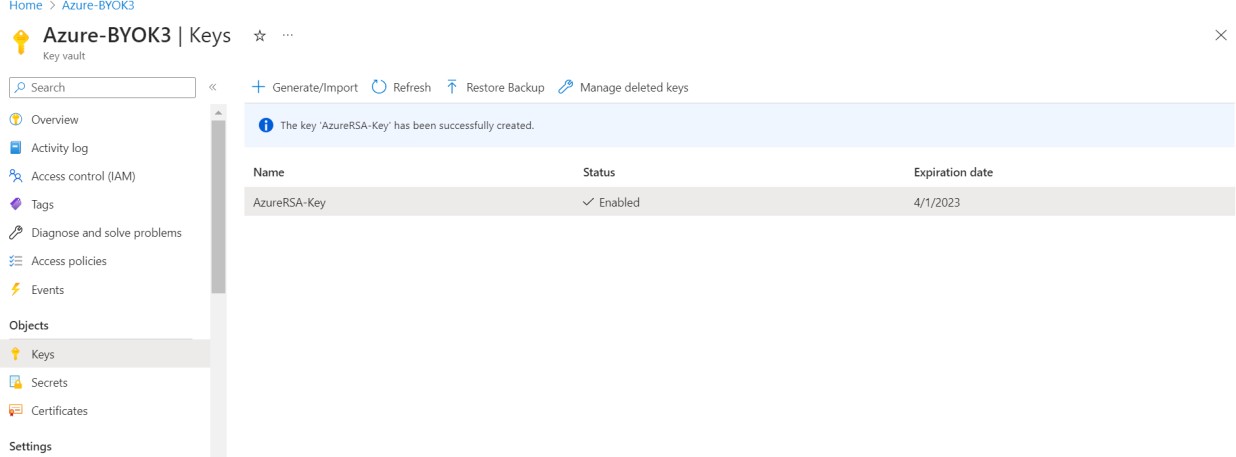Refresh the keys list
1236x457 pixels.
pos(401,88)
